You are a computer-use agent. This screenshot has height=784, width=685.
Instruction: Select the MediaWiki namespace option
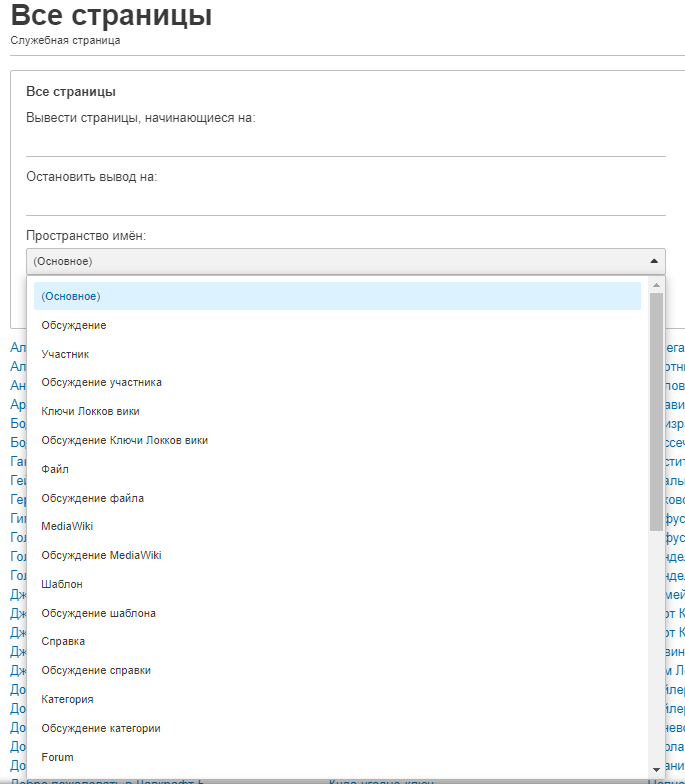[337, 526]
